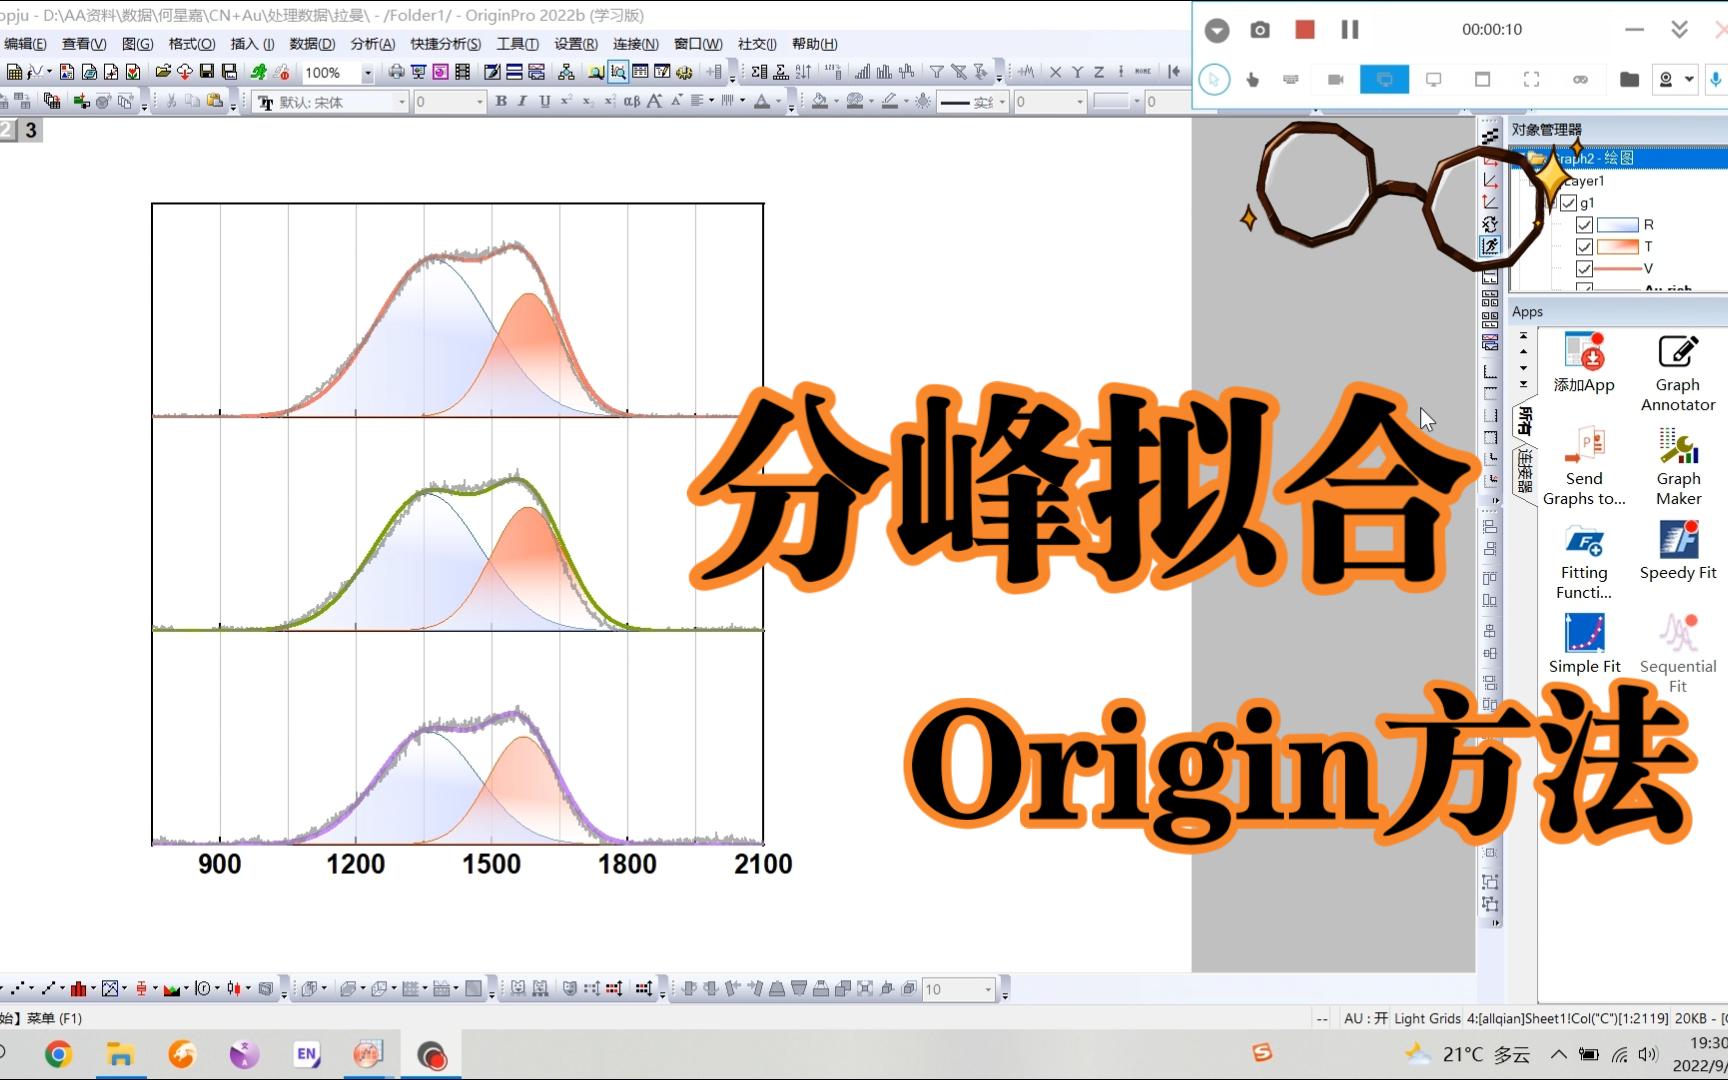Stop the screen recording
The image size is (1728, 1080).
[x=1303, y=30]
